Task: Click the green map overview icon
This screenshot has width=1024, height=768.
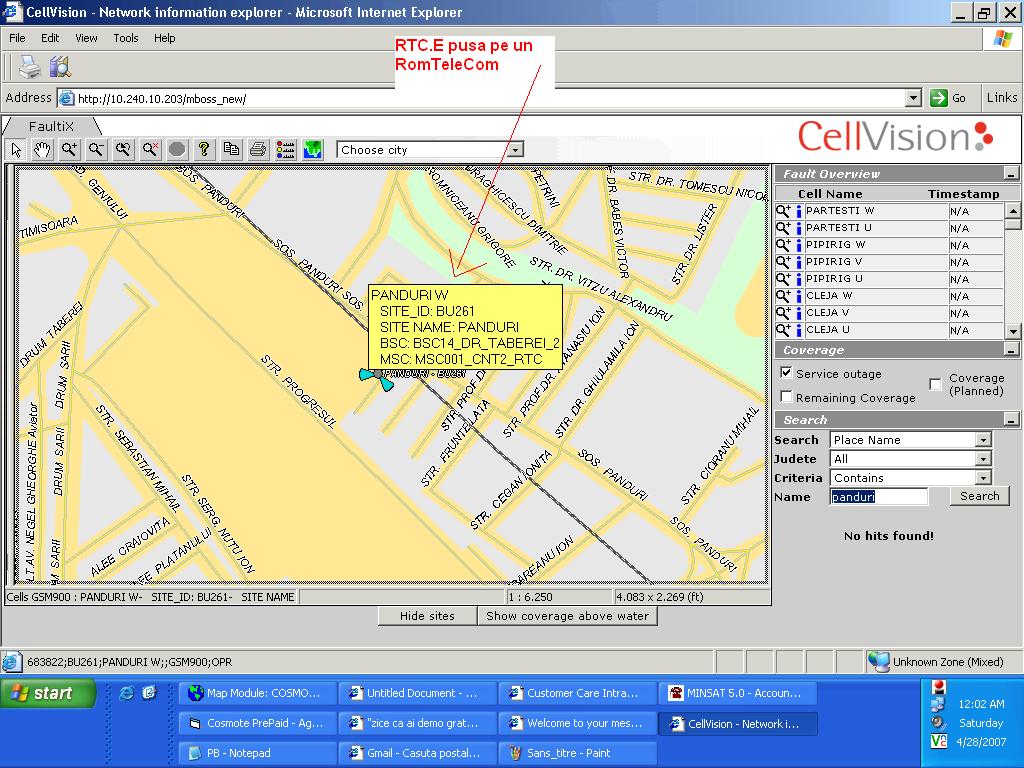Action: 313,149
